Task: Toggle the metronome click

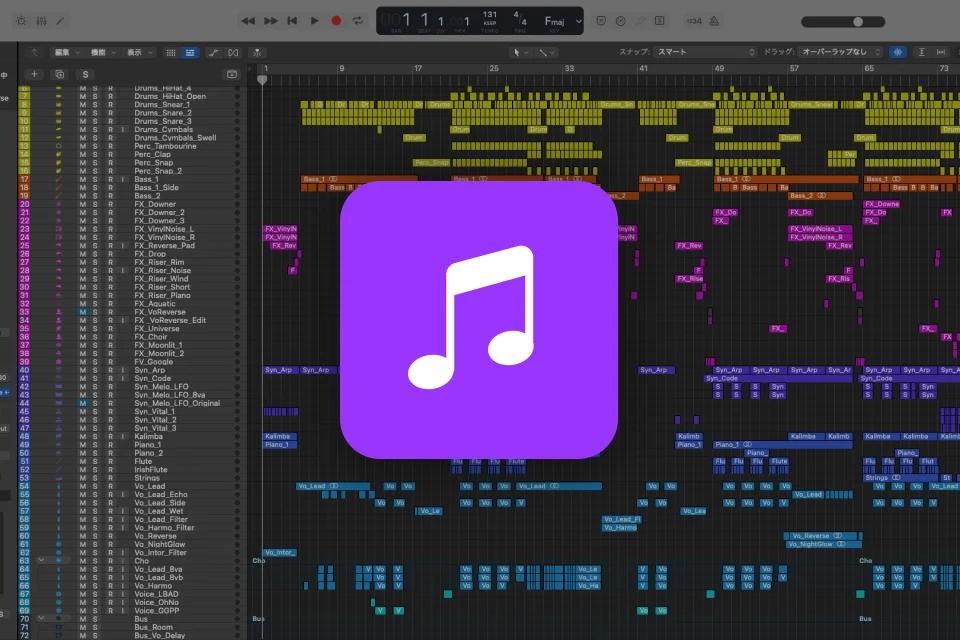Action: click(x=714, y=21)
